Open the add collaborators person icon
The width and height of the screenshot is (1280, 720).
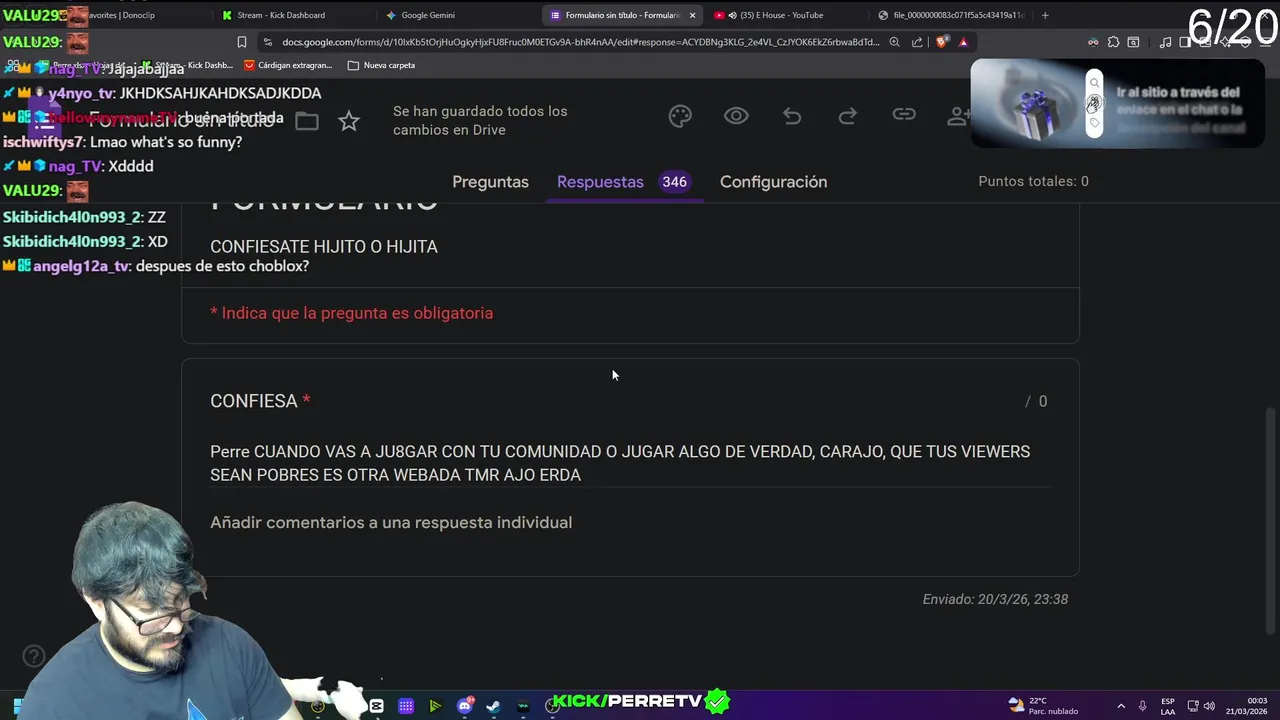[x=958, y=116]
